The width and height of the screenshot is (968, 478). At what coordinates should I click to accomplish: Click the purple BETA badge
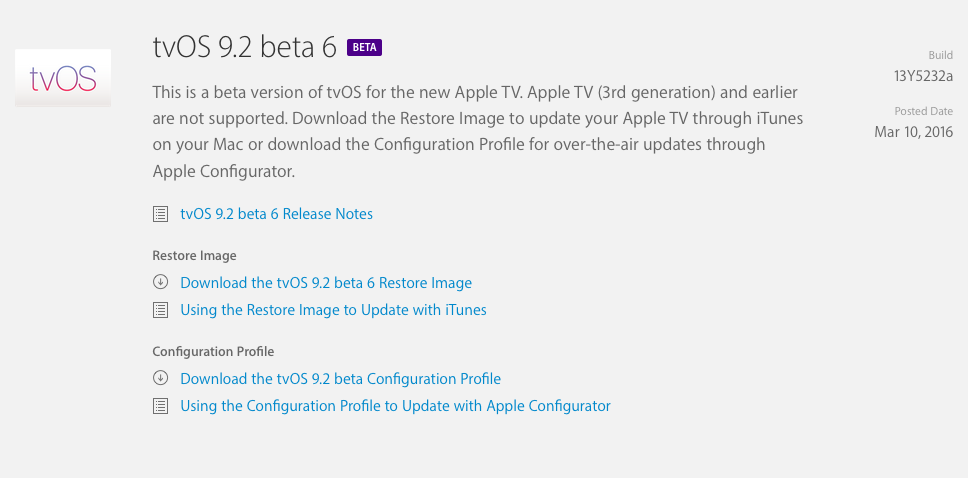coord(364,48)
